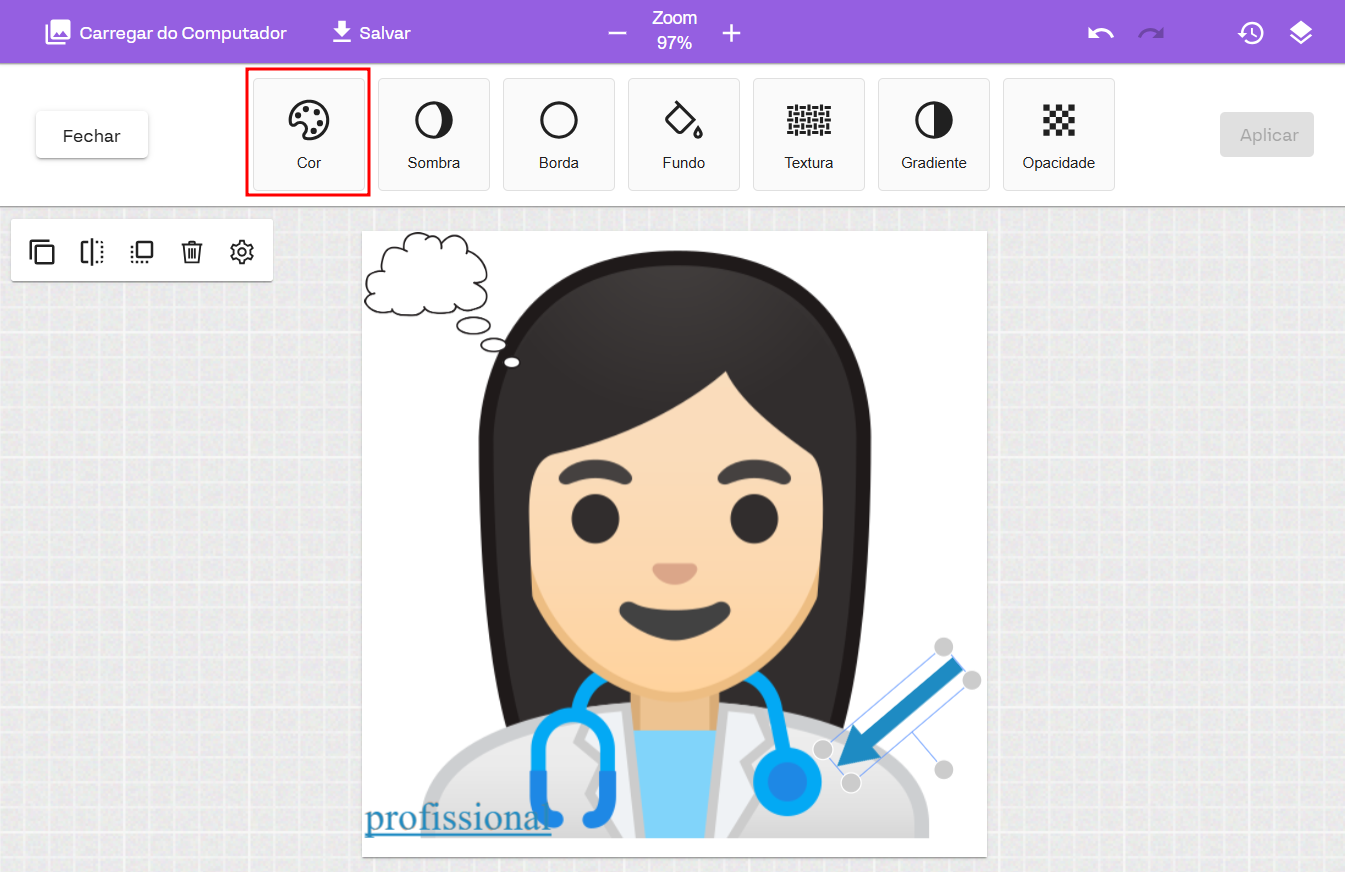Choose the Fundo paint bucket tool
This screenshot has height=872, width=1345.
(683, 134)
